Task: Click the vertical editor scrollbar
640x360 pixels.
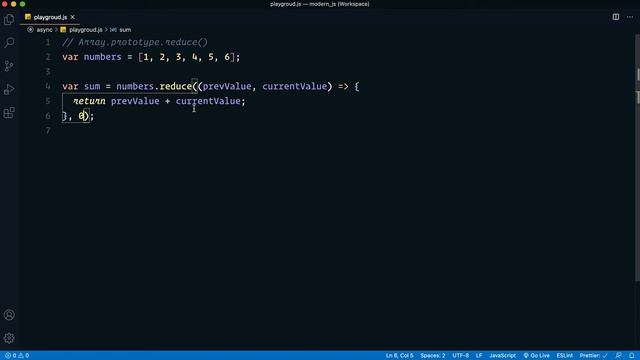Action: (x=637, y=157)
